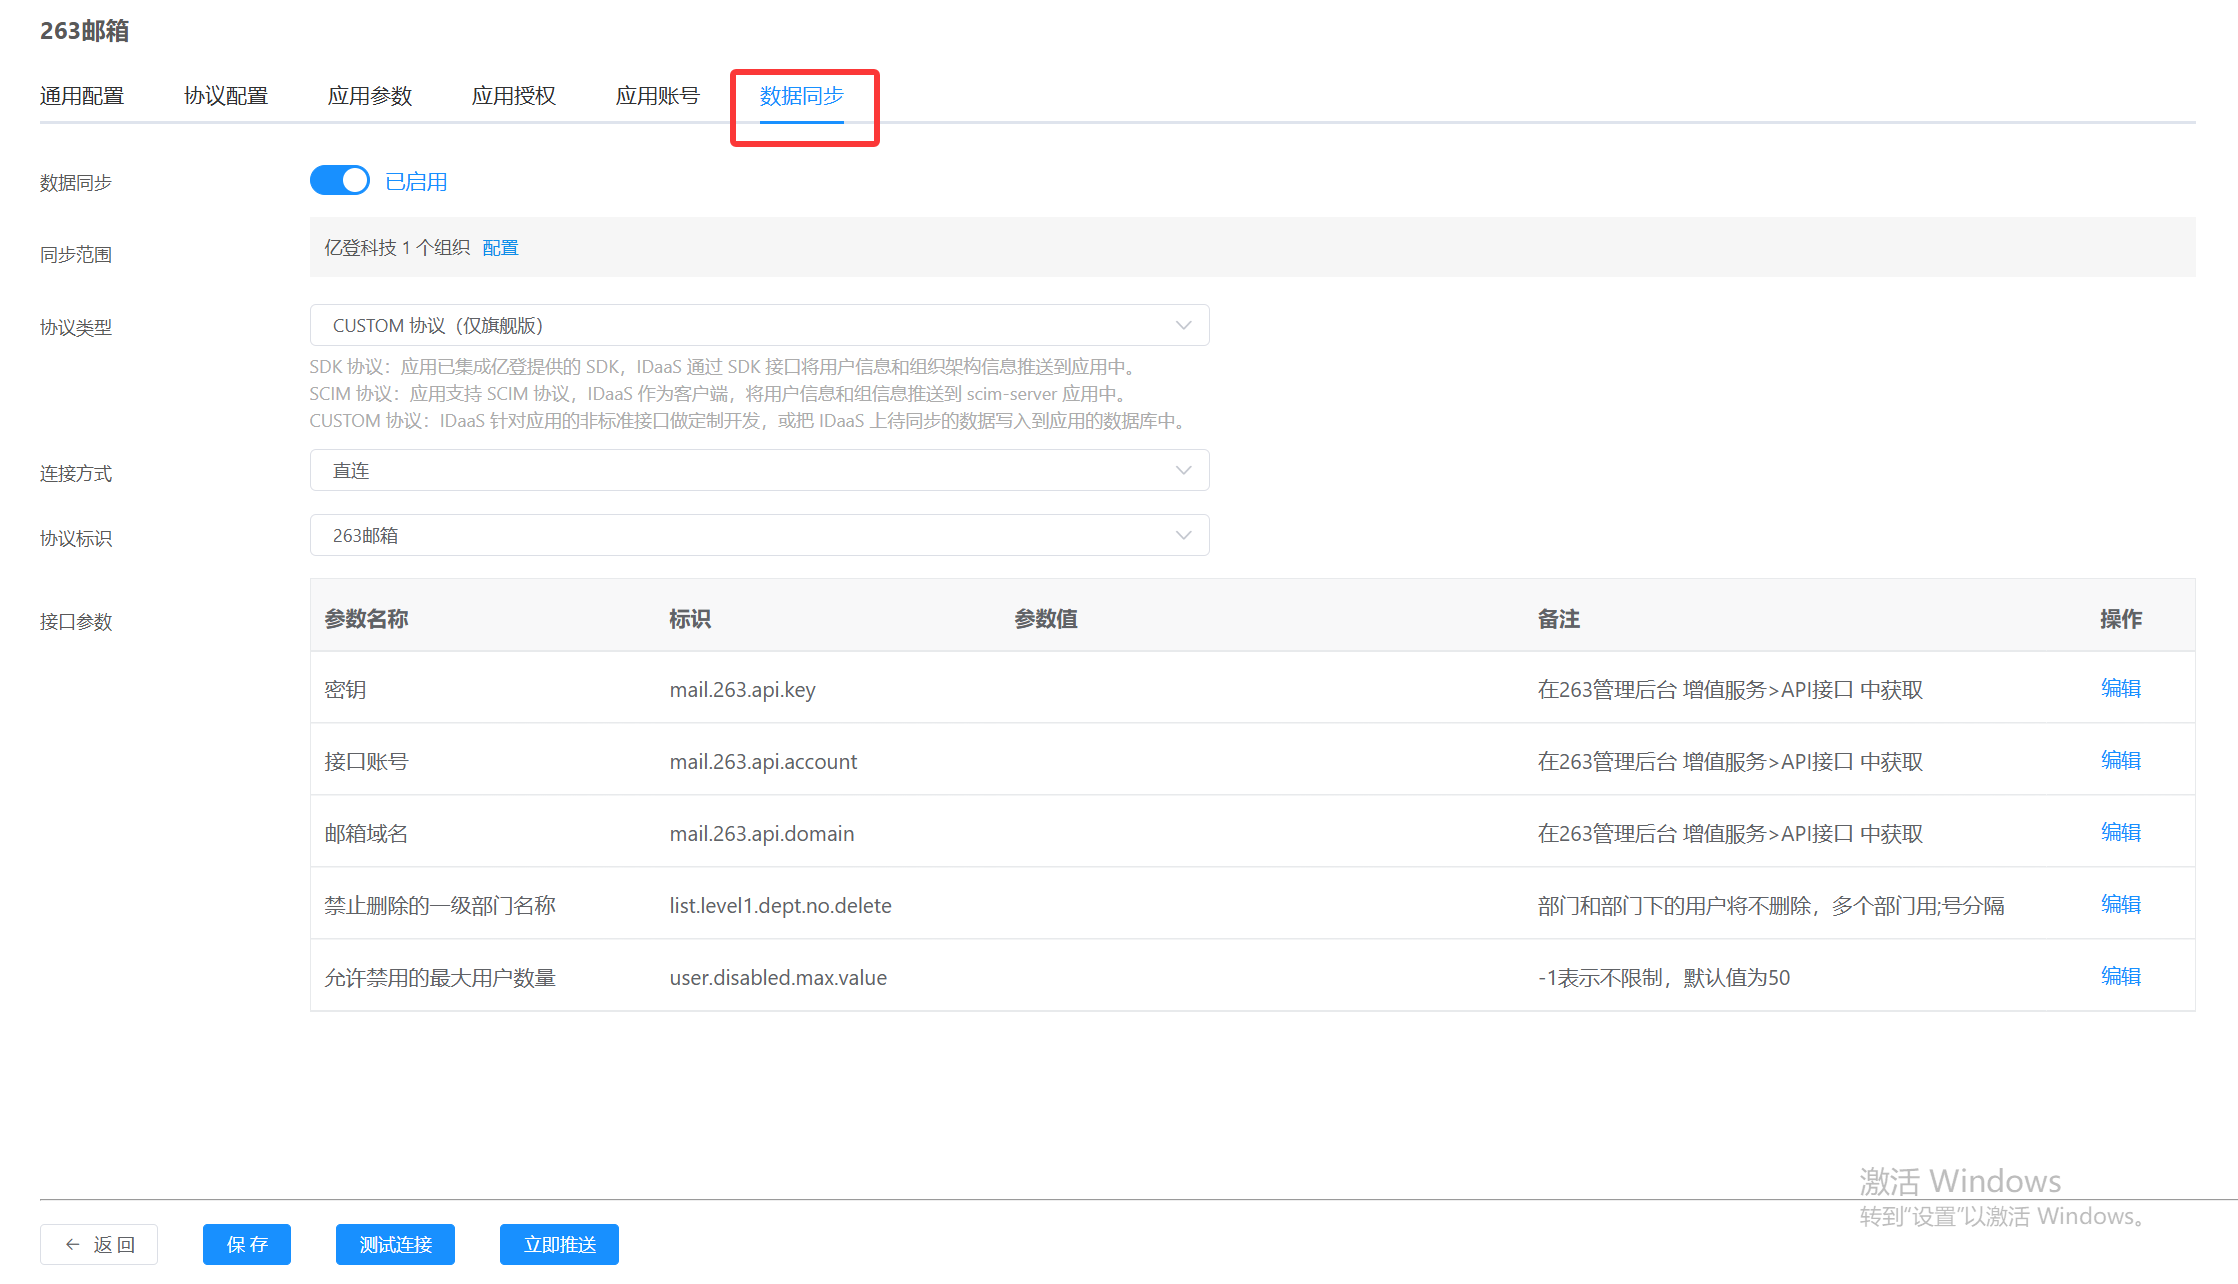Expand the 连接方式 直连 dropdown
Screen dimensions: 2238x1284
[x=759, y=471]
